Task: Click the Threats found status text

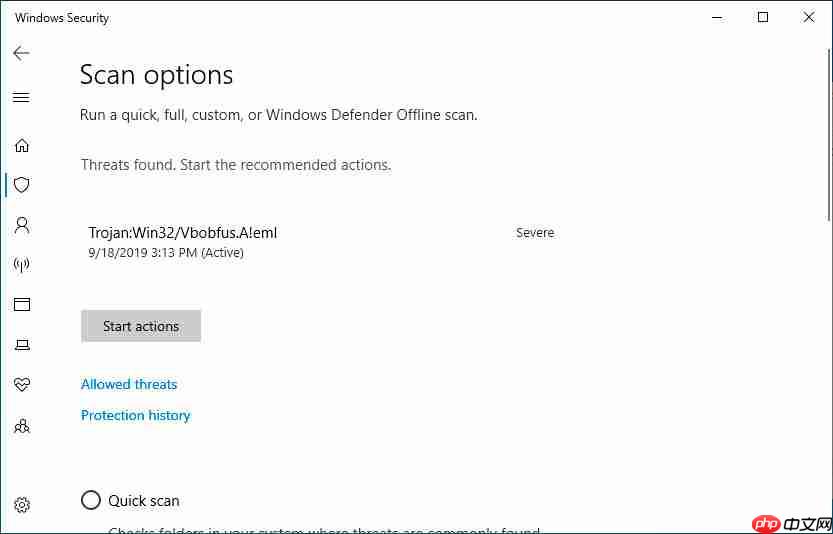Action: pyautogui.click(x=236, y=165)
